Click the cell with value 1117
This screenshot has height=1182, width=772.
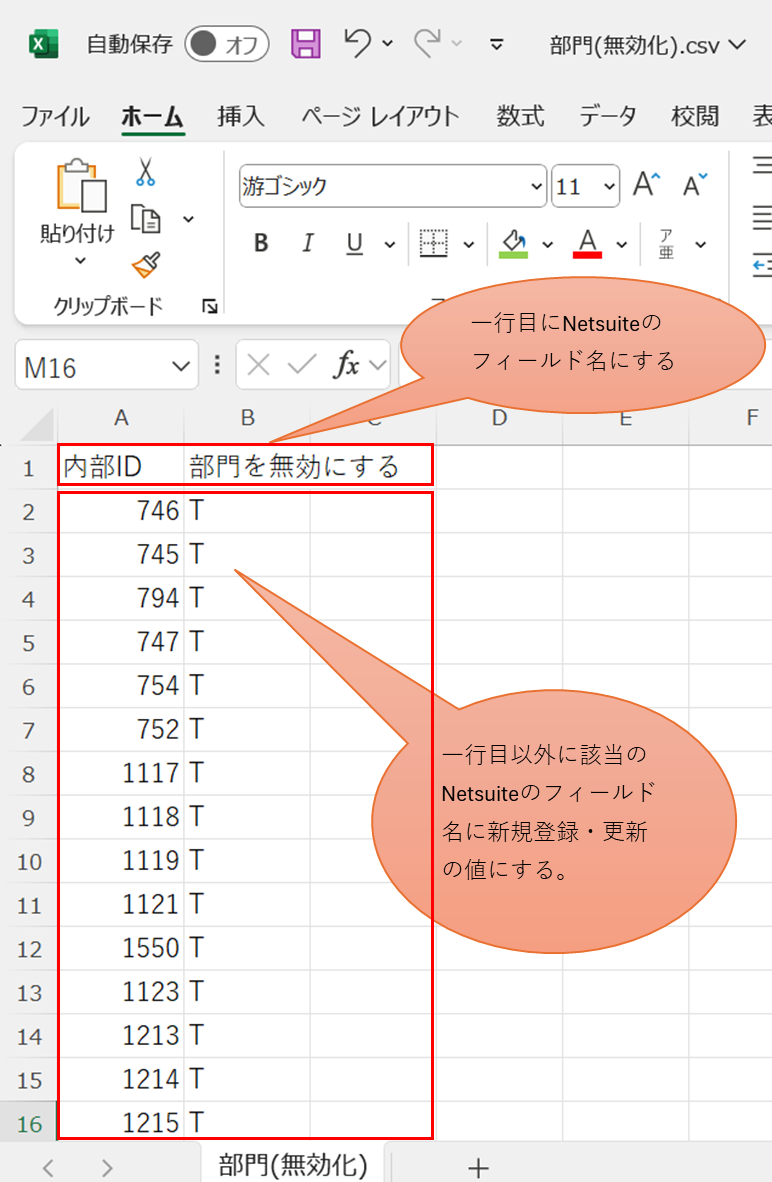[121, 773]
